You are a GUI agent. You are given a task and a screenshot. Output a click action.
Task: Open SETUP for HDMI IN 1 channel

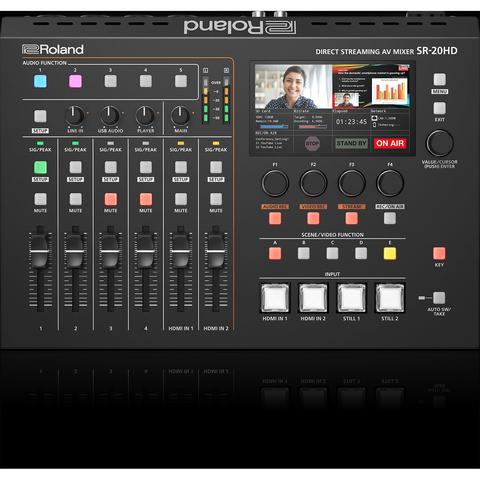(x=181, y=167)
